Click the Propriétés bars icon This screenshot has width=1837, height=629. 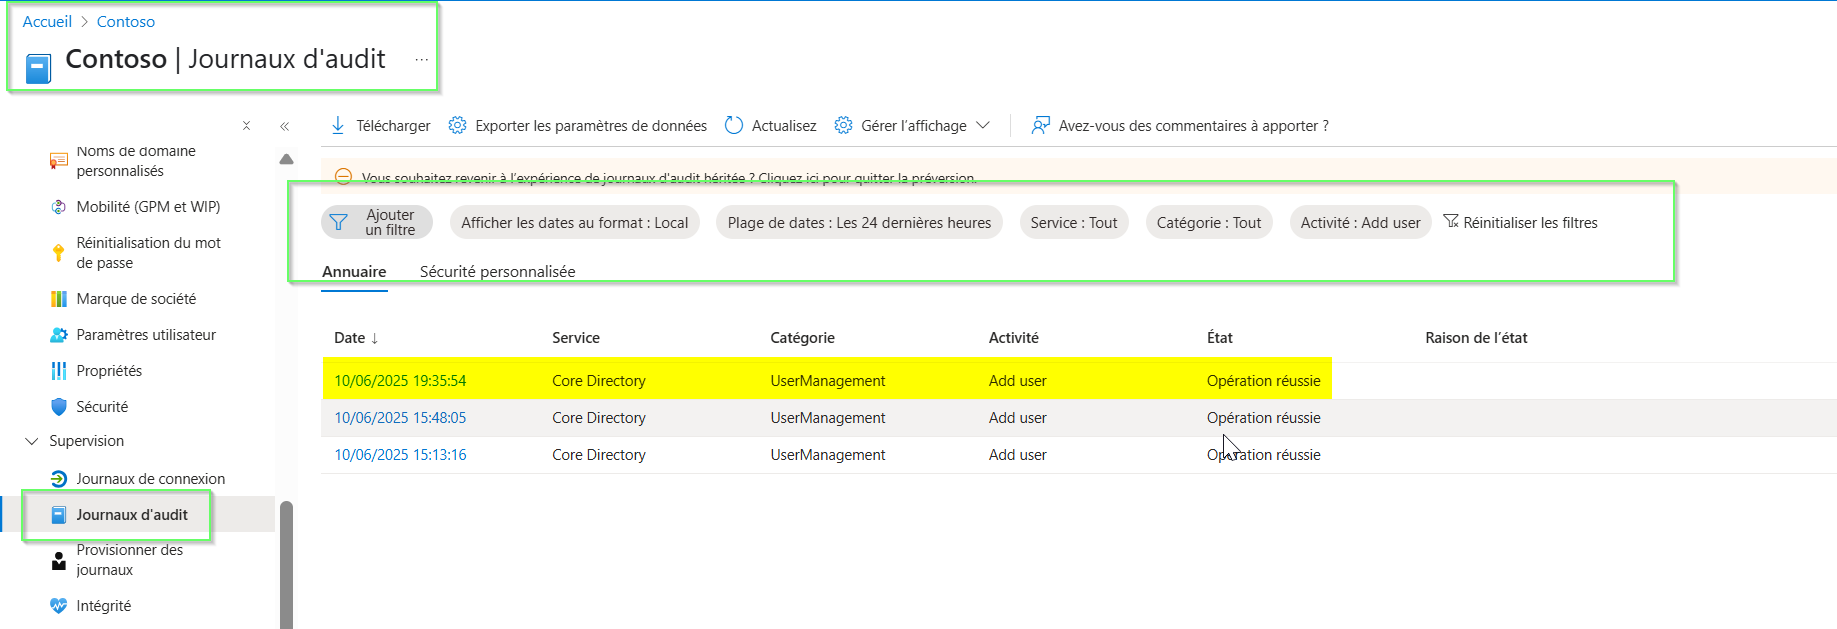(x=59, y=371)
